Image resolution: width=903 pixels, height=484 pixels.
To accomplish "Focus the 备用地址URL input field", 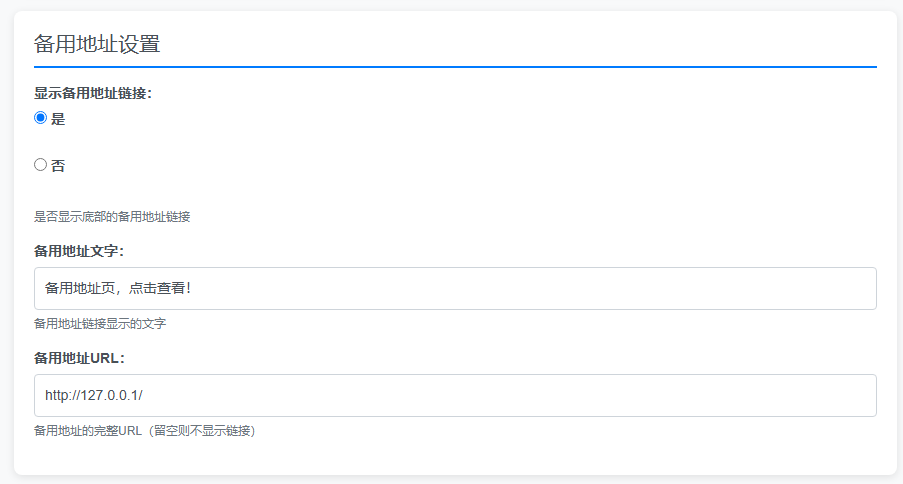I will [455, 395].
